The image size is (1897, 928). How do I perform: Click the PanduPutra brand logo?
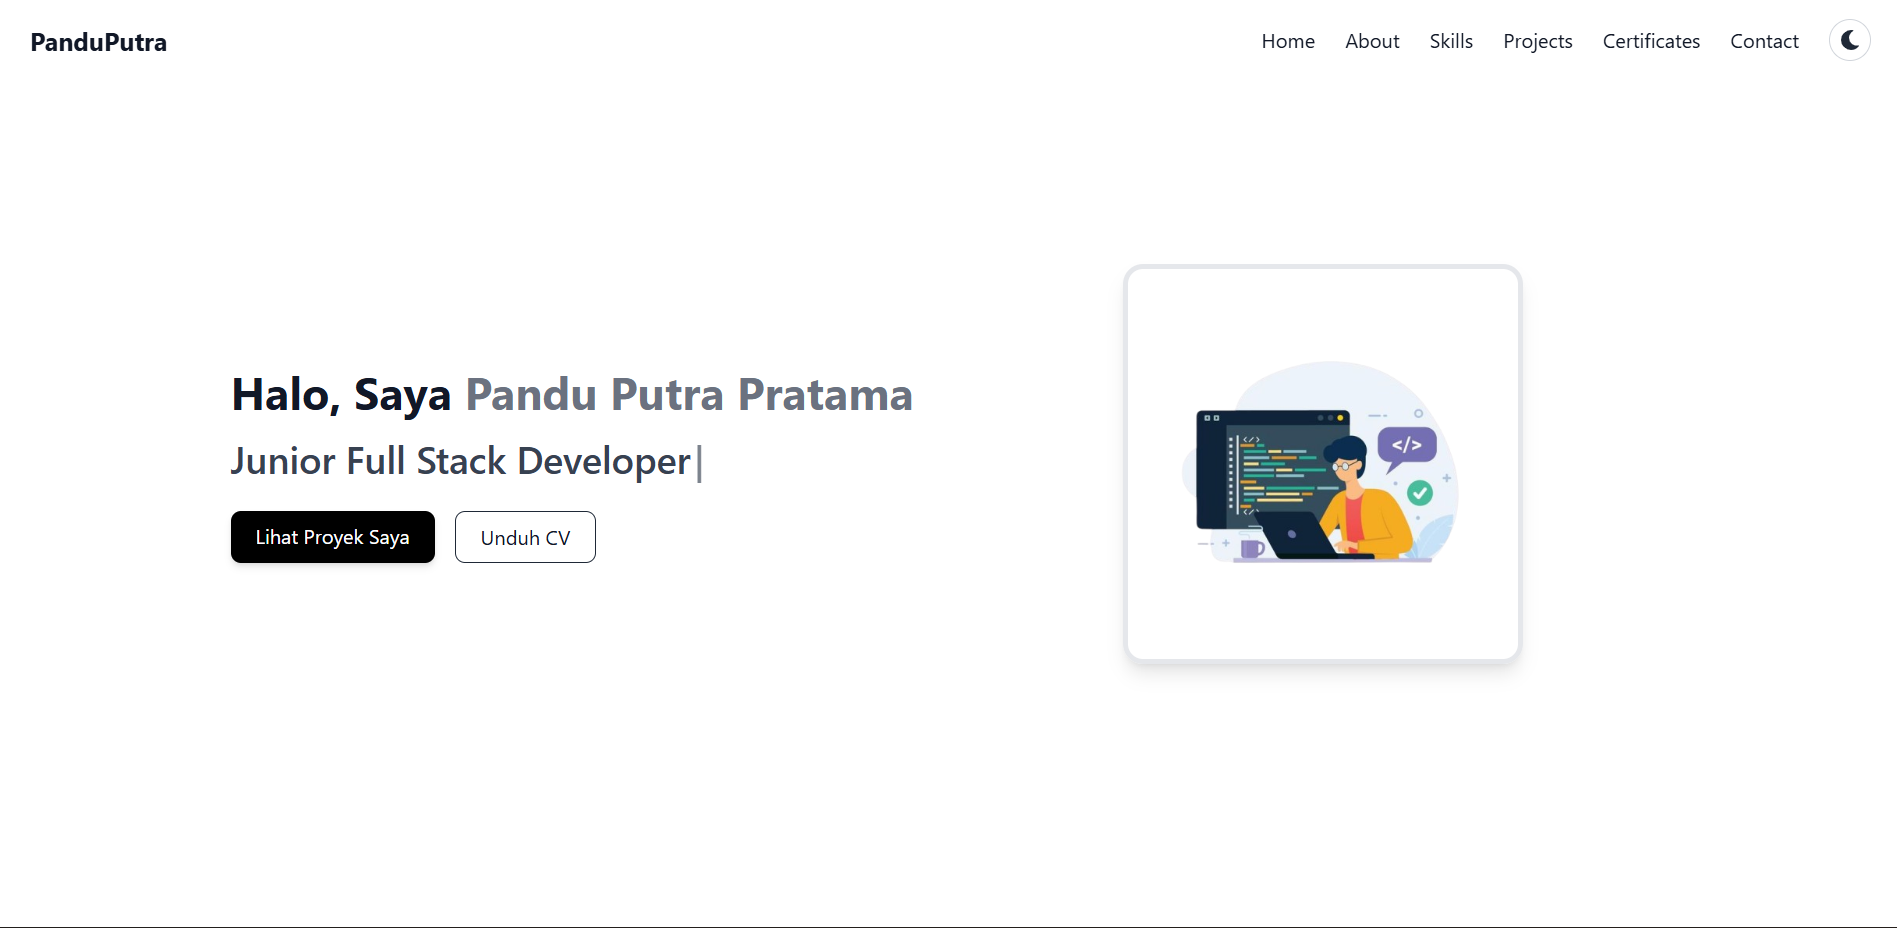pos(97,42)
